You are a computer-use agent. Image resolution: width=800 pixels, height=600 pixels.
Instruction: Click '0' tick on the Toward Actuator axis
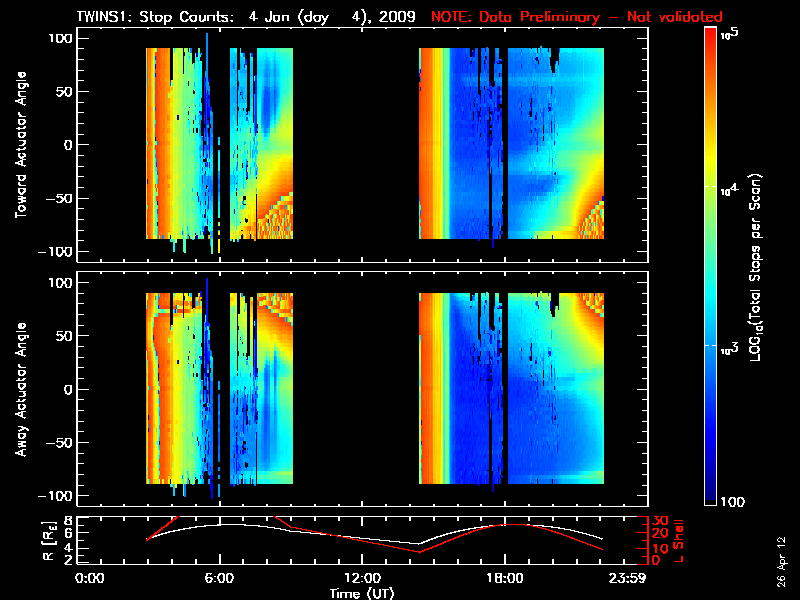tap(69, 145)
